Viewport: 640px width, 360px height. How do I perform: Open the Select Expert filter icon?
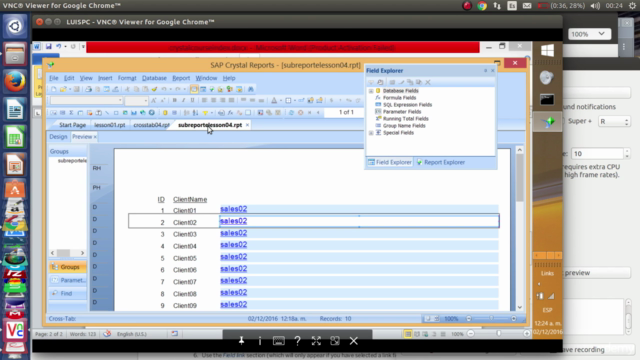(x=205, y=113)
